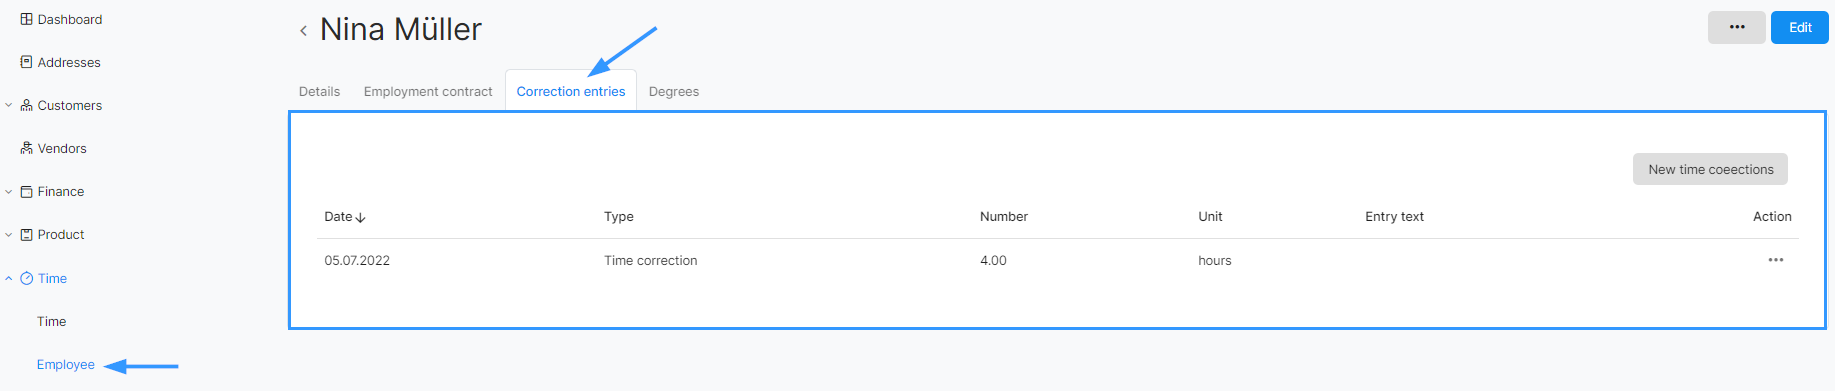
Task: Open the Dashboard icon in sidebar
Action: (26, 19)
